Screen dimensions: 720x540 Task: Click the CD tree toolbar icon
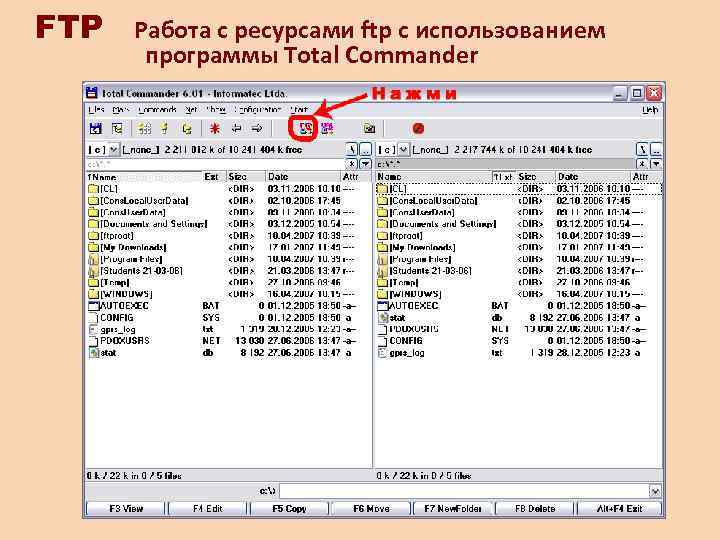point(118,129)
